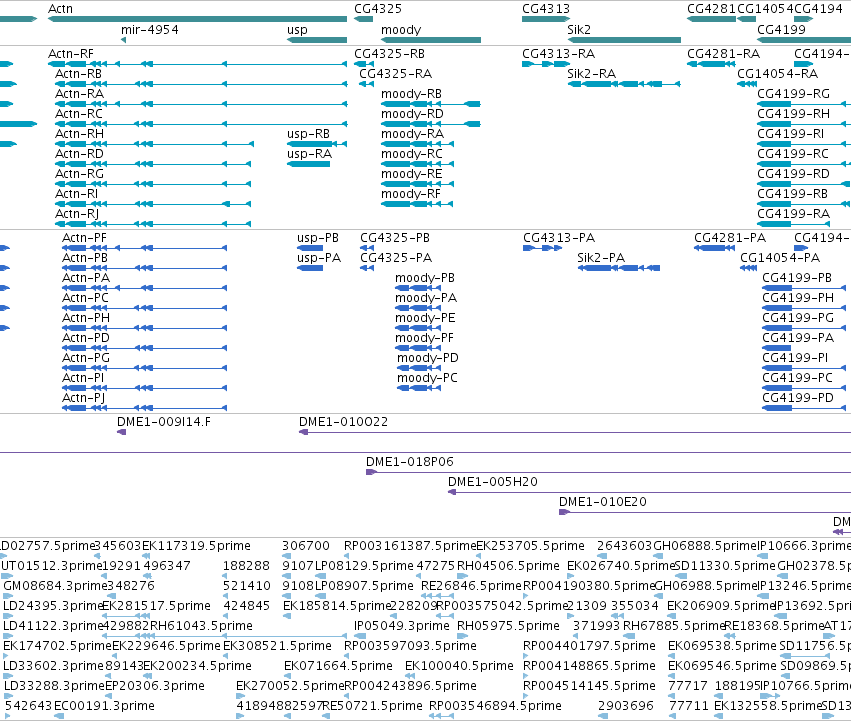Select the DME1-005H20 clone label
This screenshot has height=721, width=851.
pyautogui.click(x=493, y=482)
